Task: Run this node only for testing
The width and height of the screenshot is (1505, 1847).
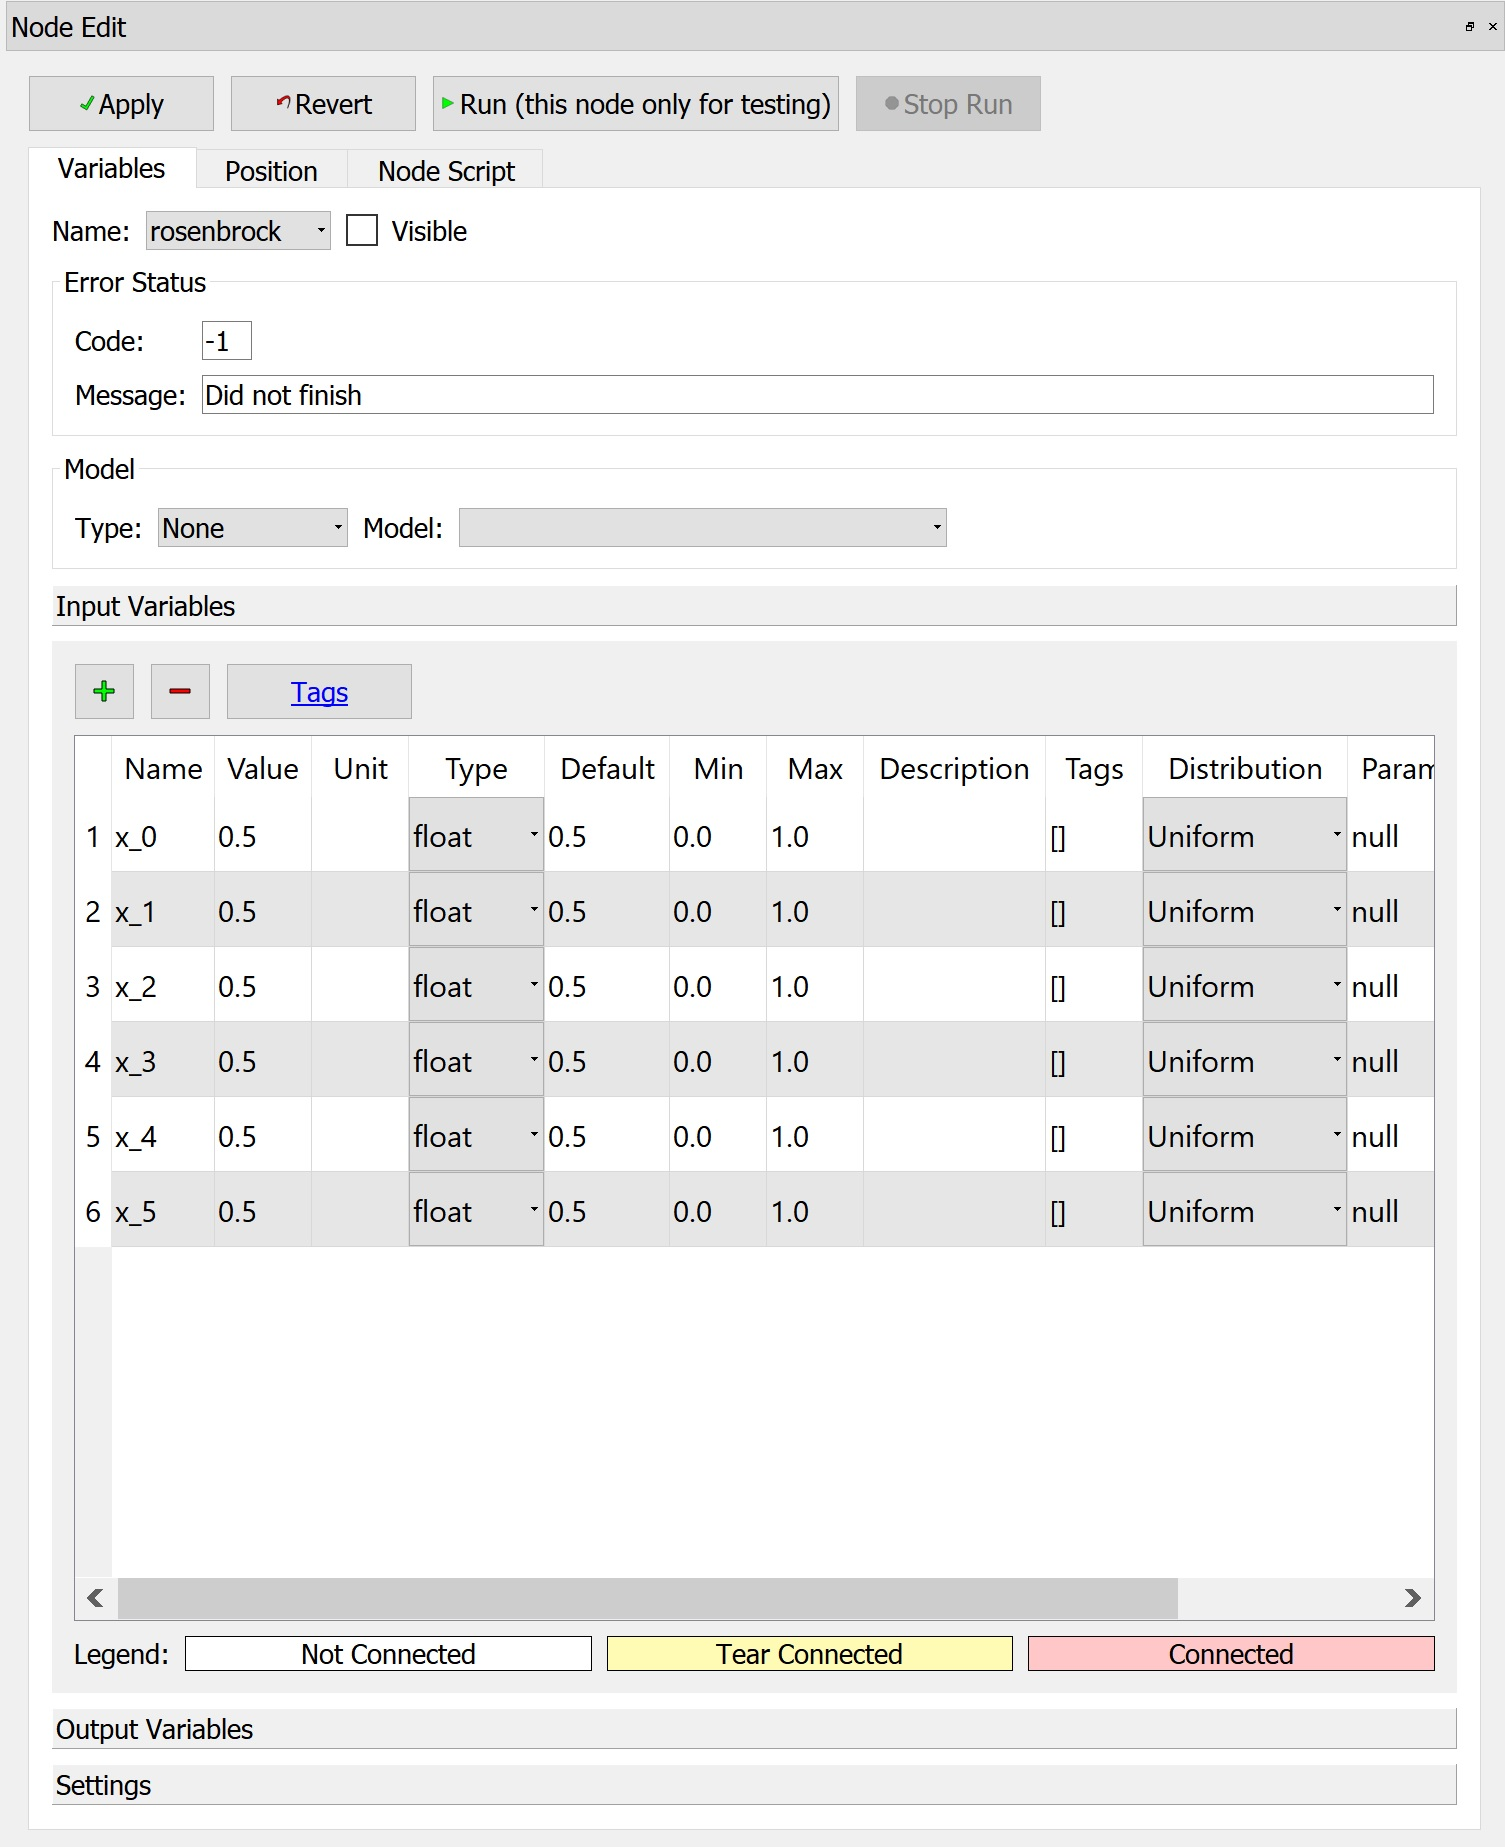Action: 636,104
